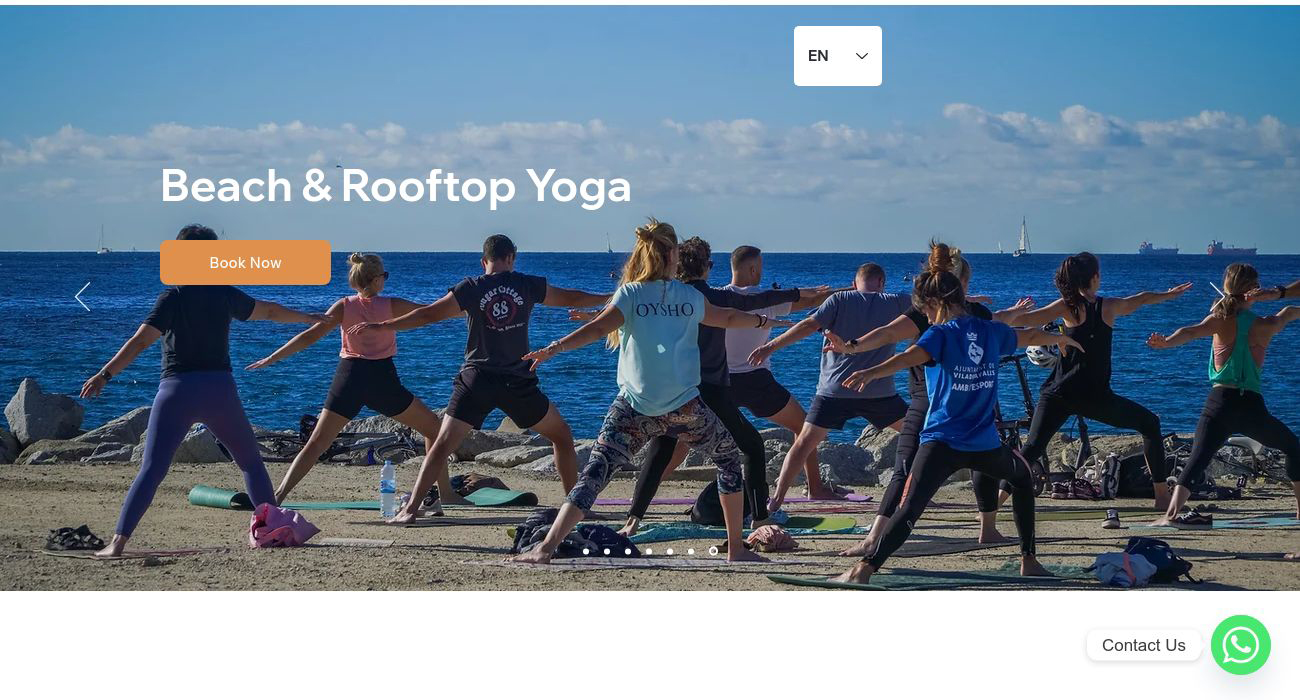Screen dimensions: 1300x700
Task: Open WhatsApp chat via green icon
Action: tap(1240, 645)
